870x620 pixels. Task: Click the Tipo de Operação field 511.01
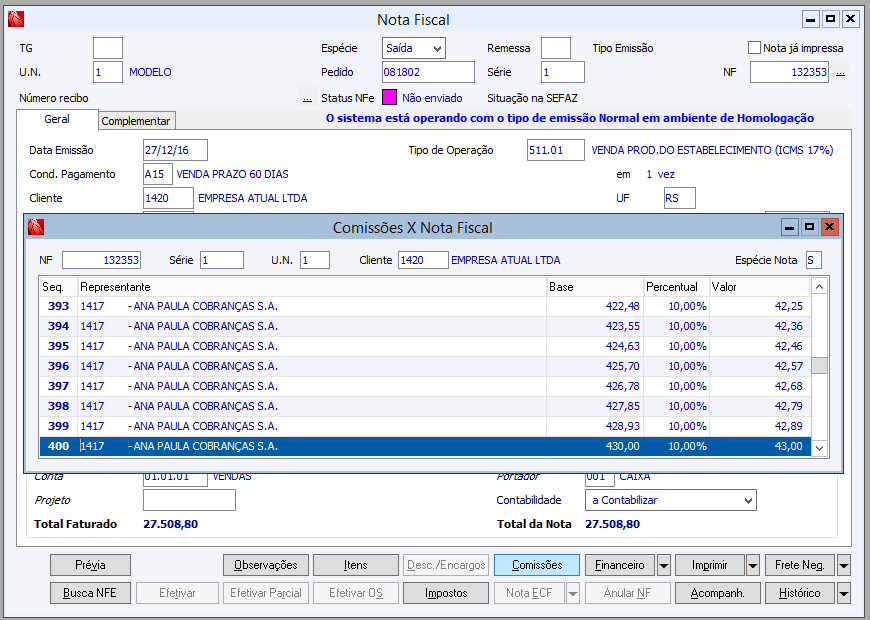tap(555, 150)
